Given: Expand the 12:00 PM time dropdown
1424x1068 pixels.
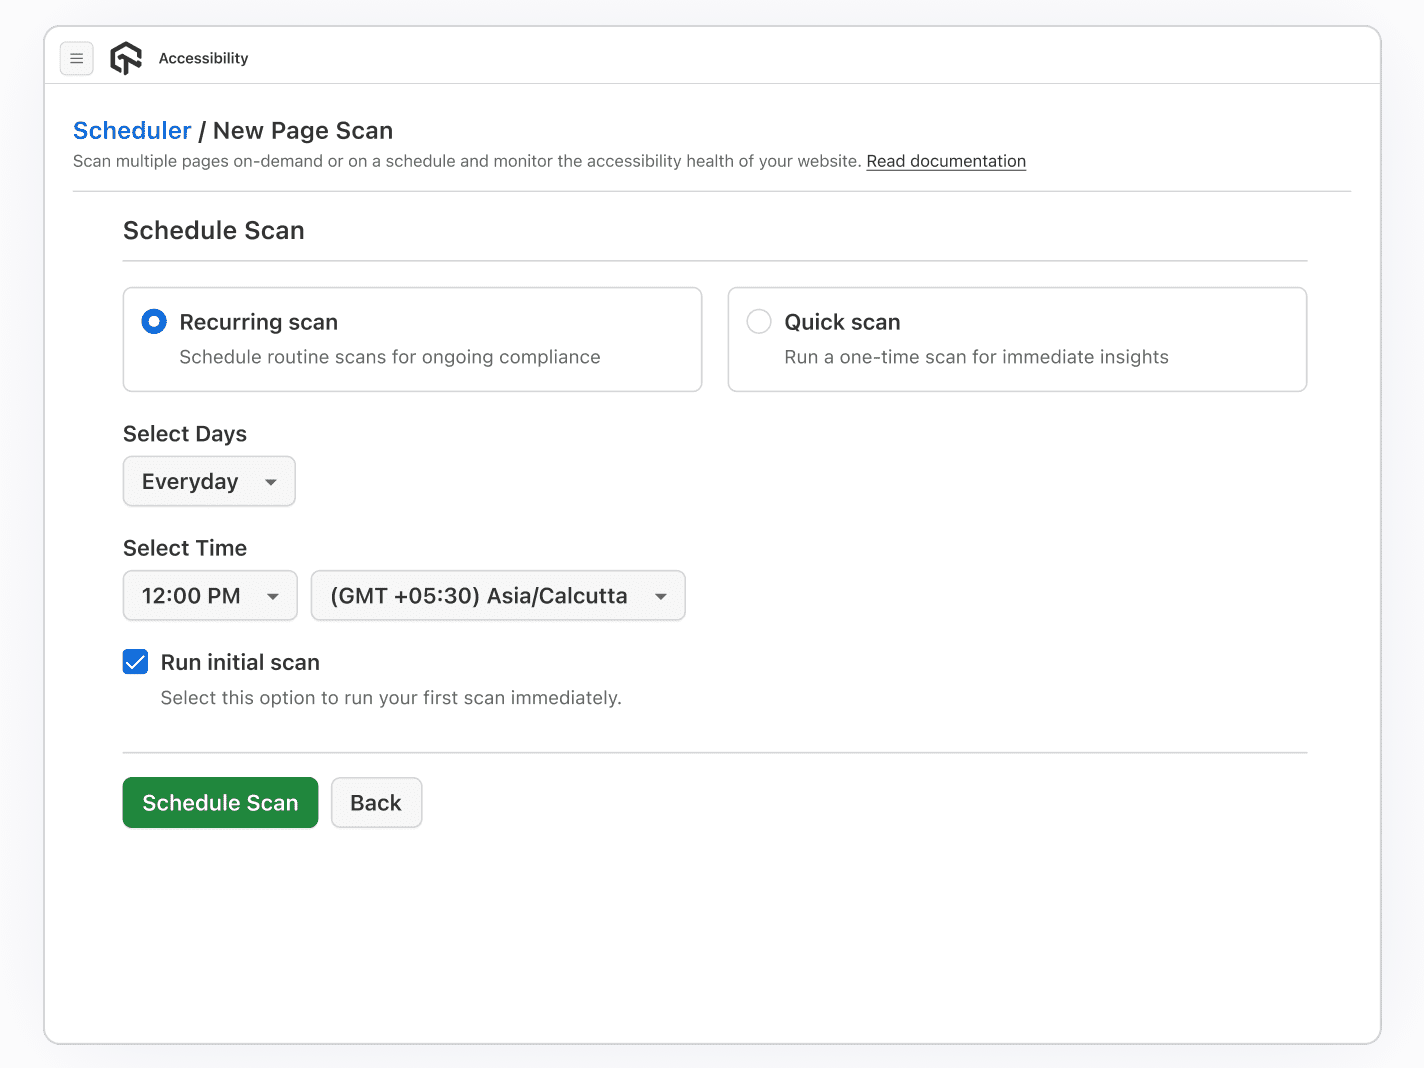Looking at the screenshot, I should [x=209, y=596].
